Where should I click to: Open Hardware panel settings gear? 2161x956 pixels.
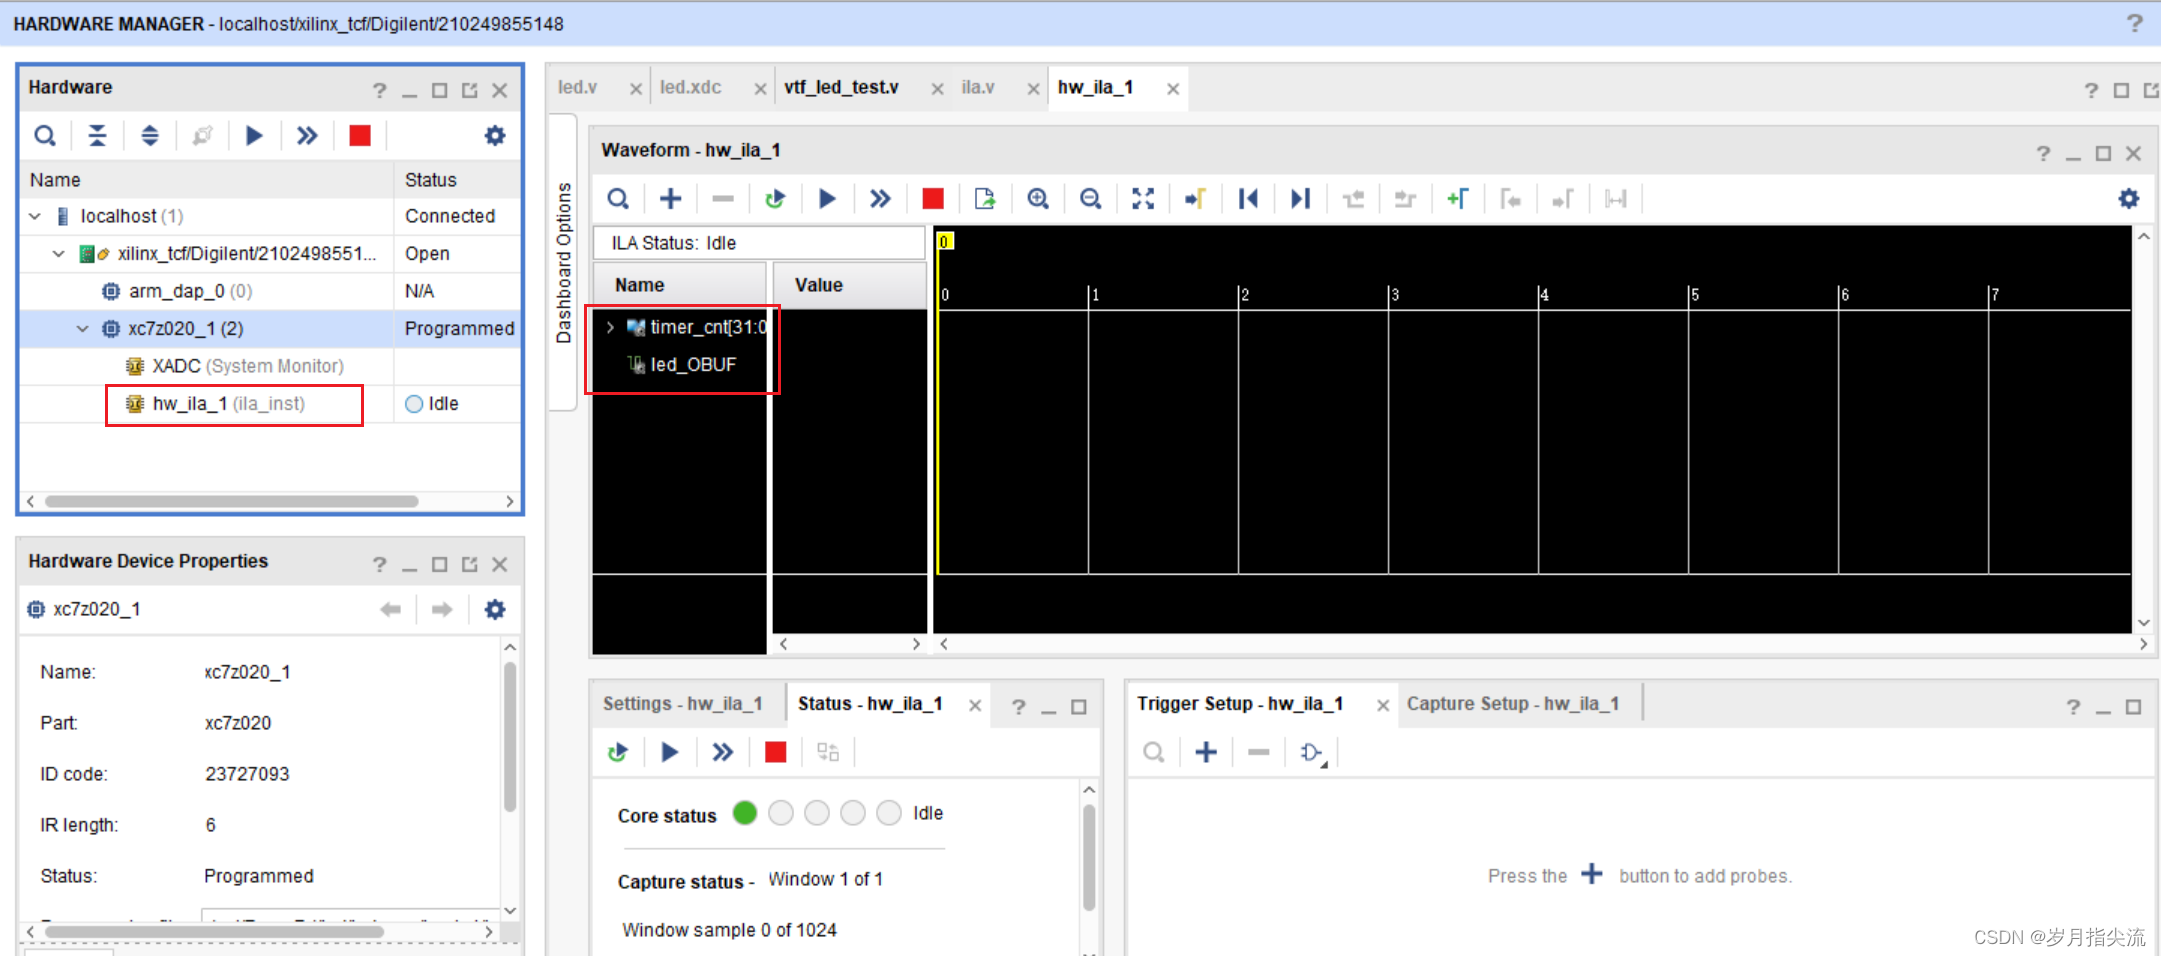(495, 135)
